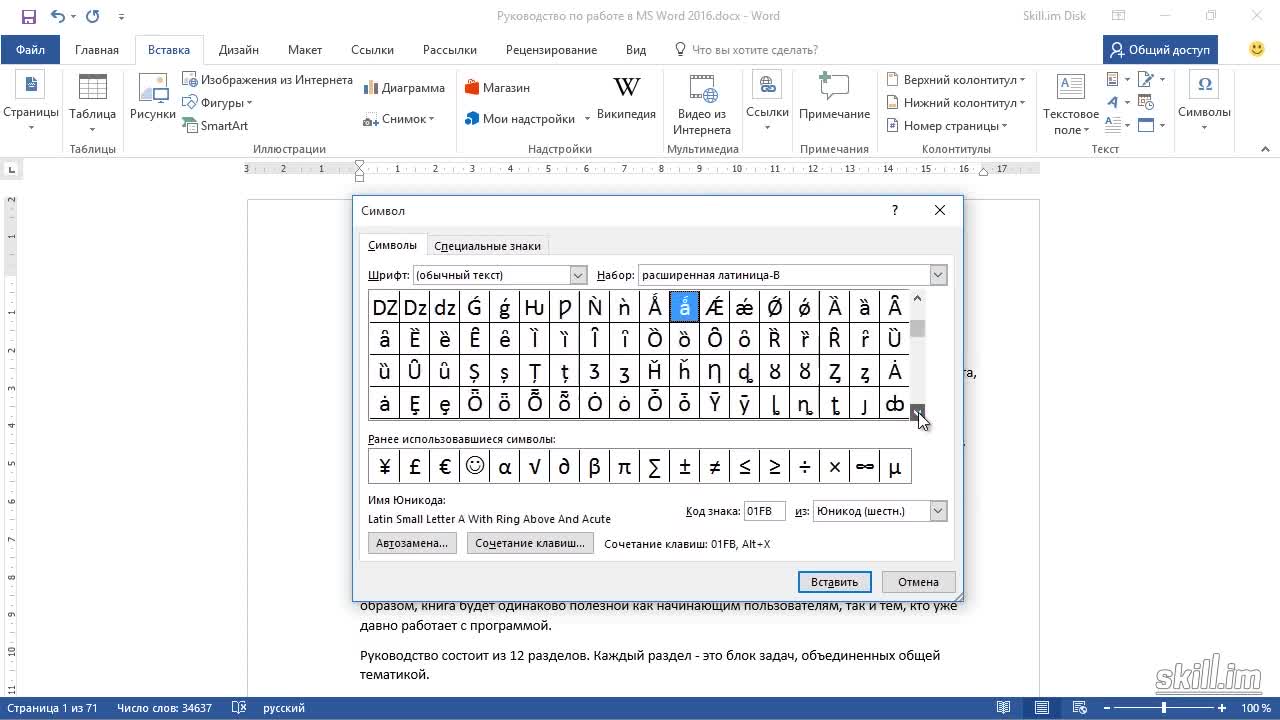Open the Рецензирование tab
This screenshot has width=1280, height=720.
pos(551,50)
